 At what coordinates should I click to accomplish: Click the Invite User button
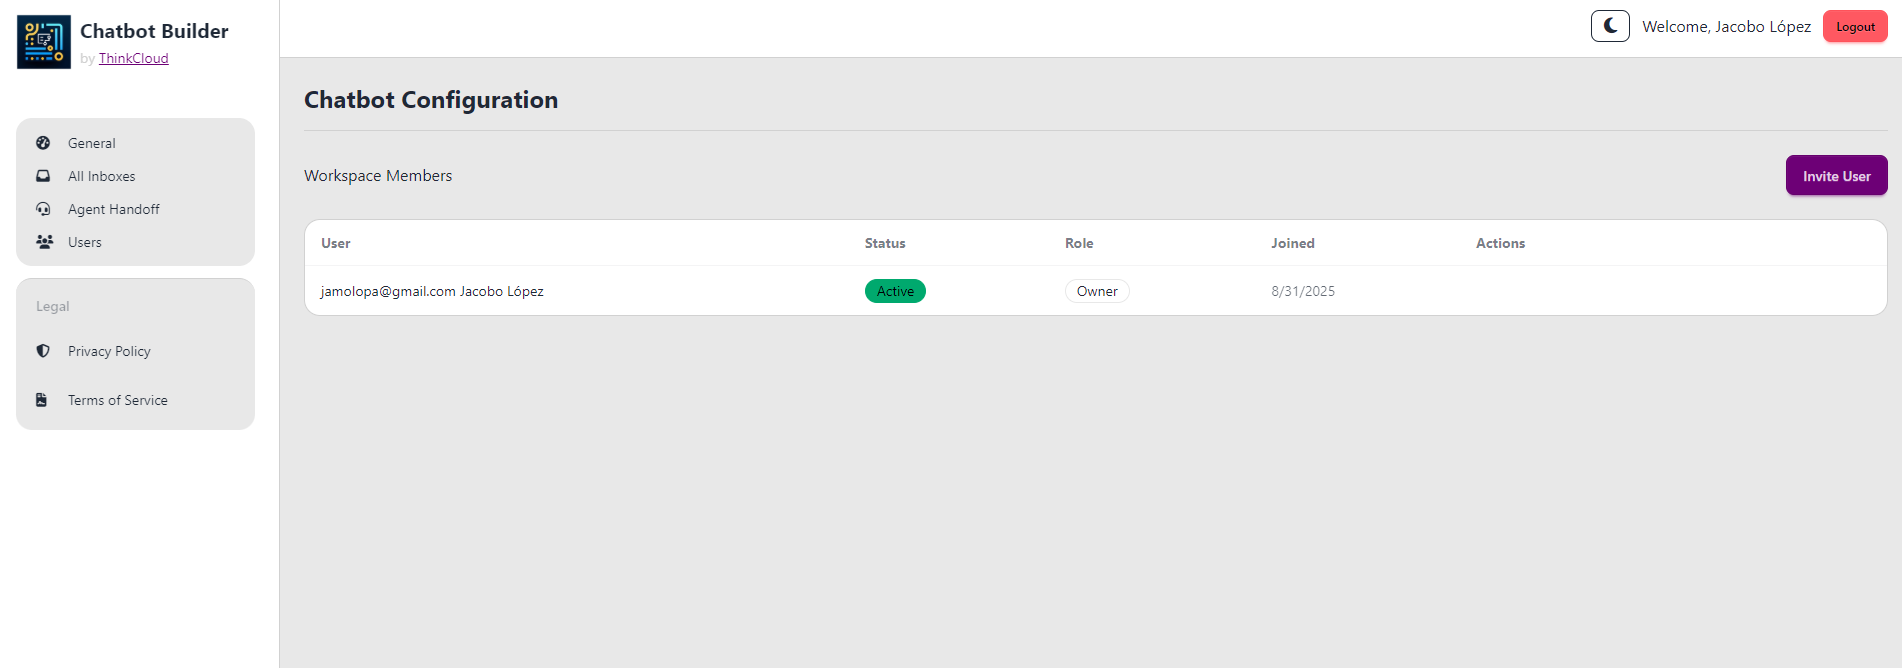pos(1836,176)
